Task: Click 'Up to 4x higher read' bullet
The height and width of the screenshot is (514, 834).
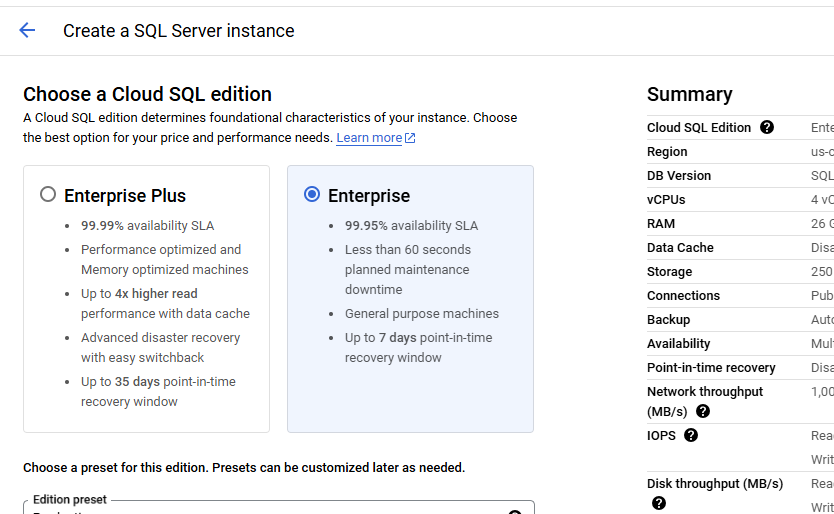Action: (139, 294)
